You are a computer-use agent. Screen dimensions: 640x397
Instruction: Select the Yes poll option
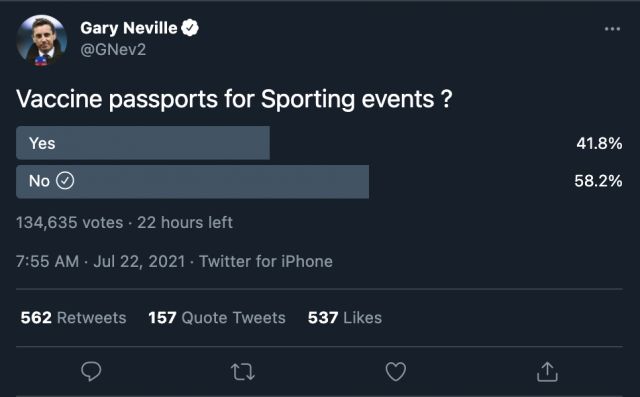(143, 143)
